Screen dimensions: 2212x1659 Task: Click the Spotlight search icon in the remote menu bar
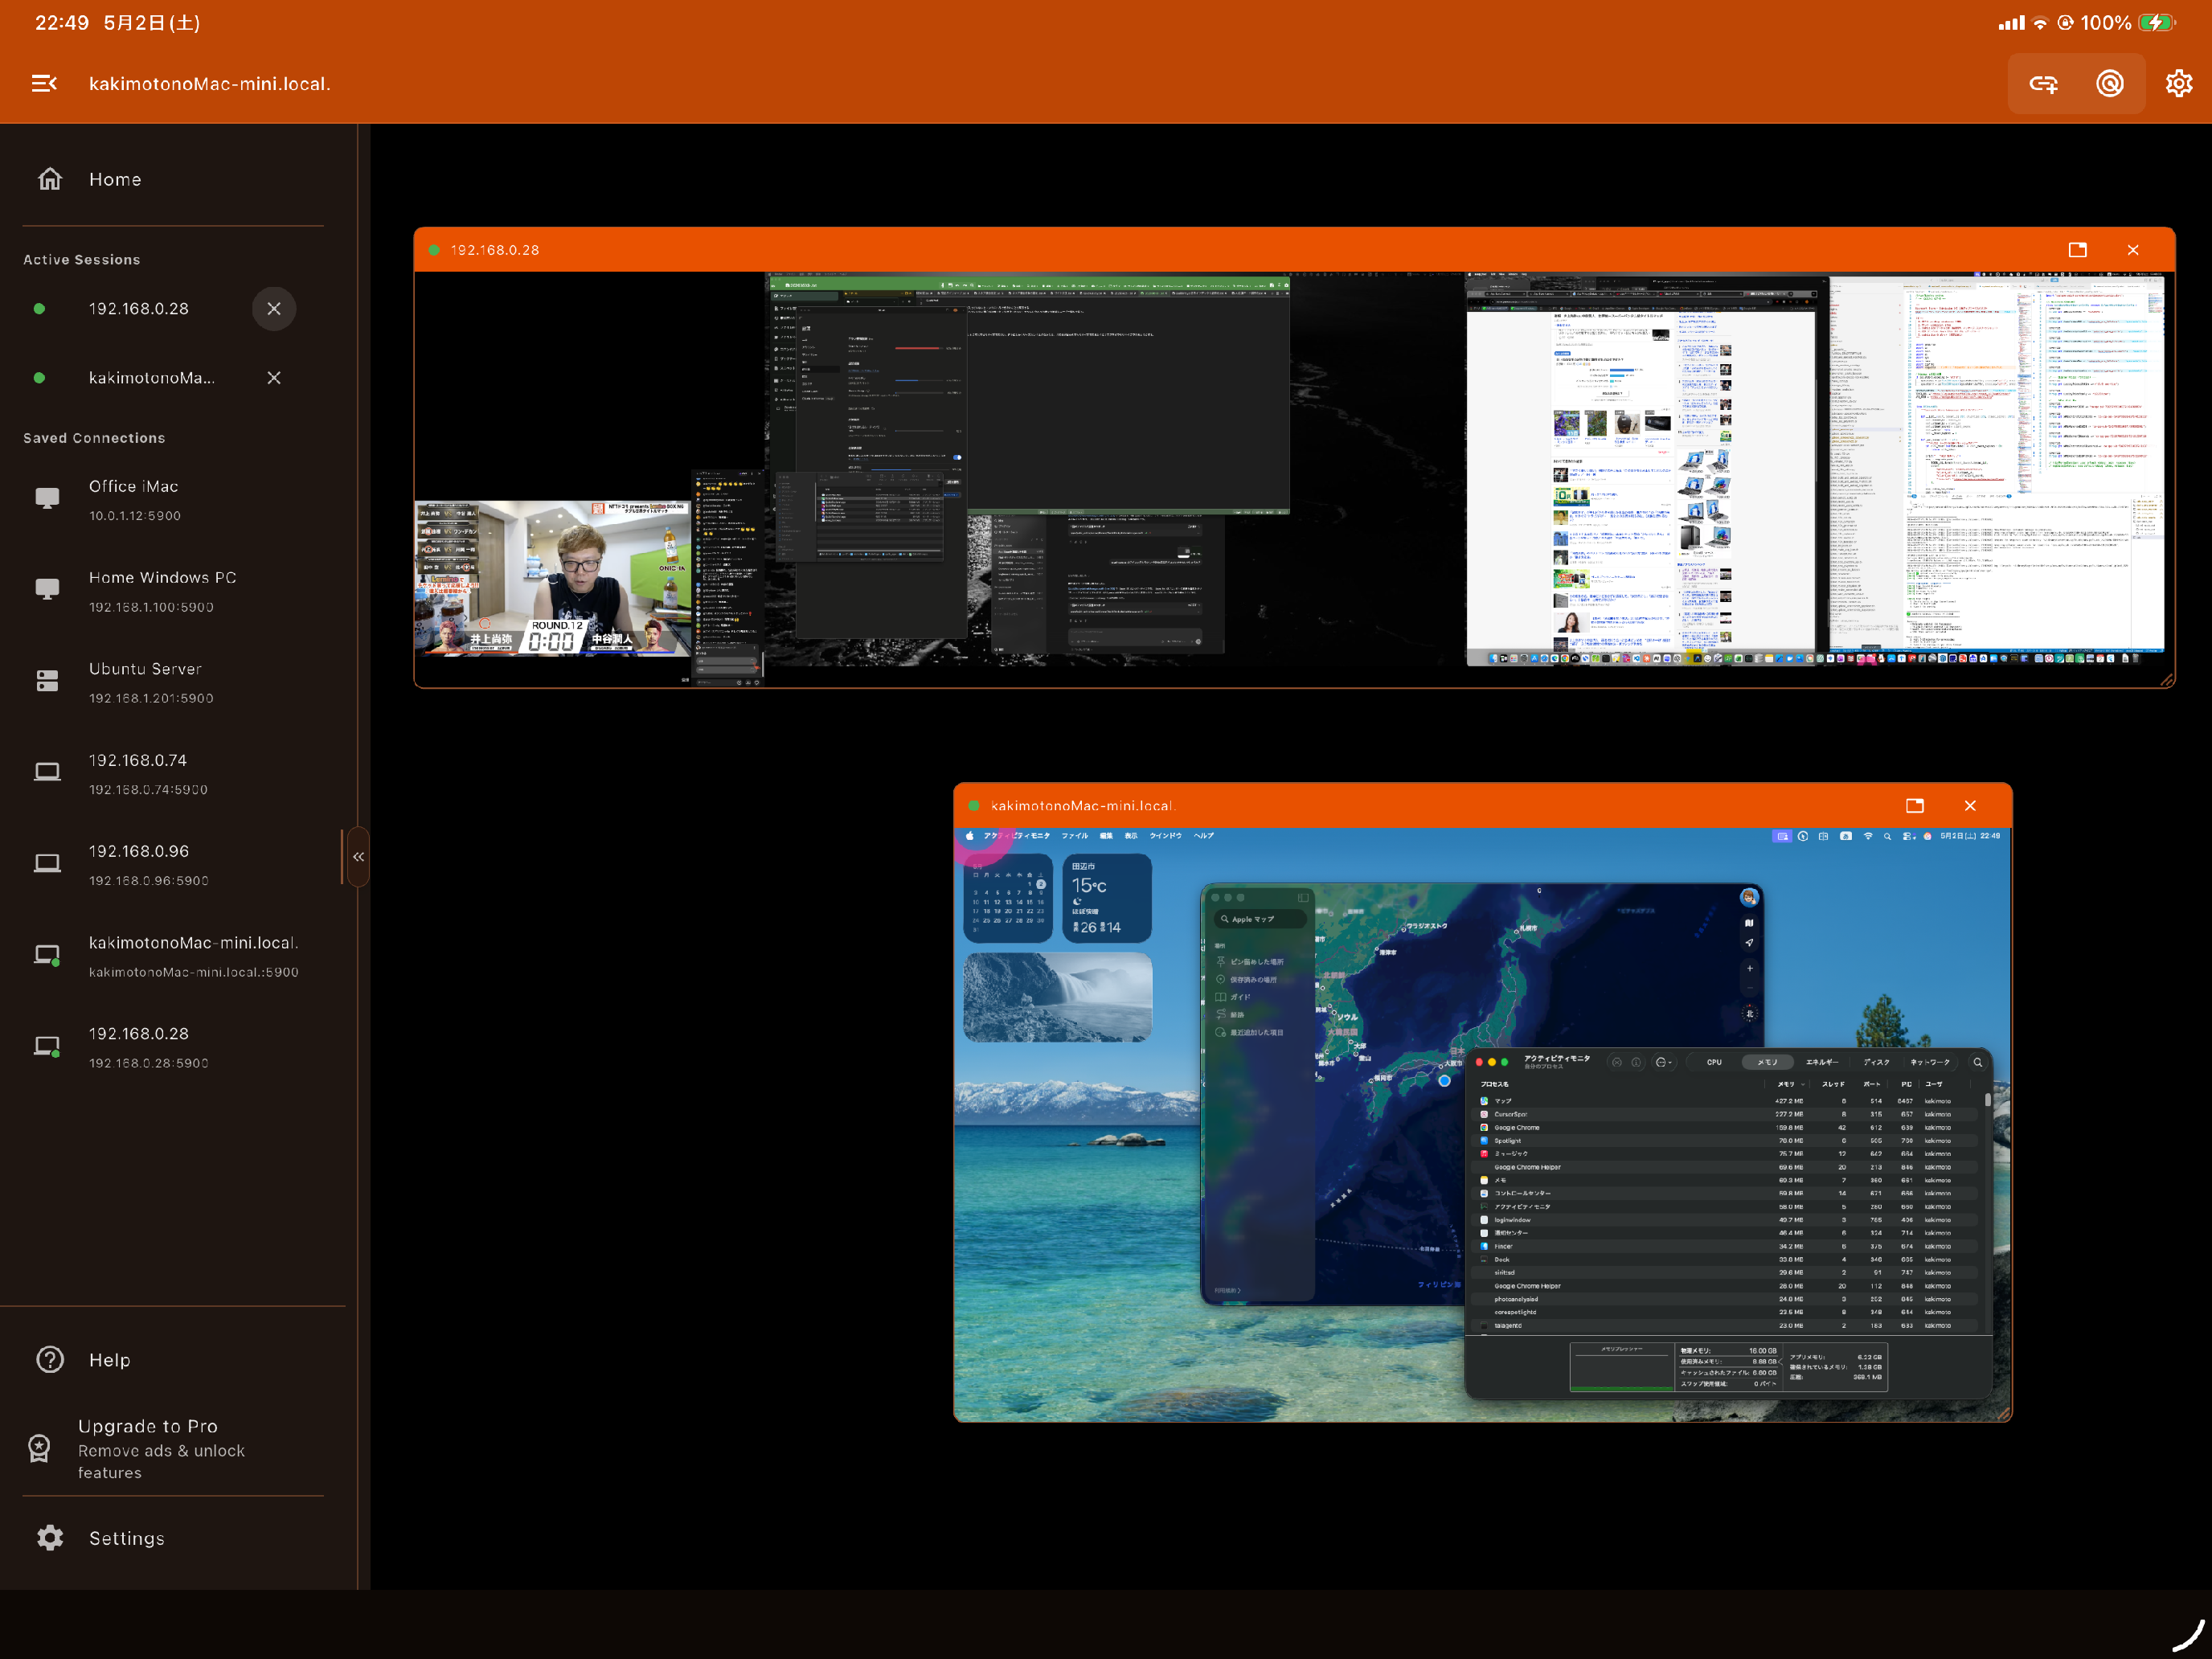pos(1888,836)
